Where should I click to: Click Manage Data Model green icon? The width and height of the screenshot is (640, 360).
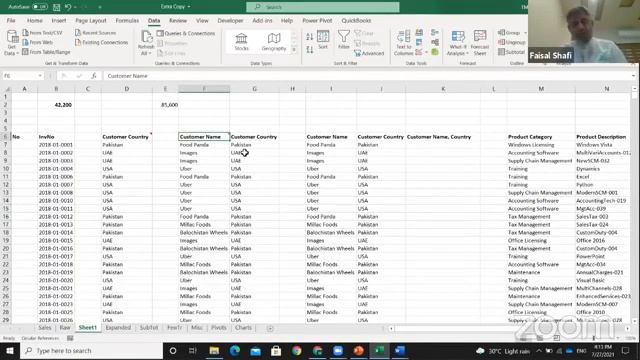click(435, 52)
